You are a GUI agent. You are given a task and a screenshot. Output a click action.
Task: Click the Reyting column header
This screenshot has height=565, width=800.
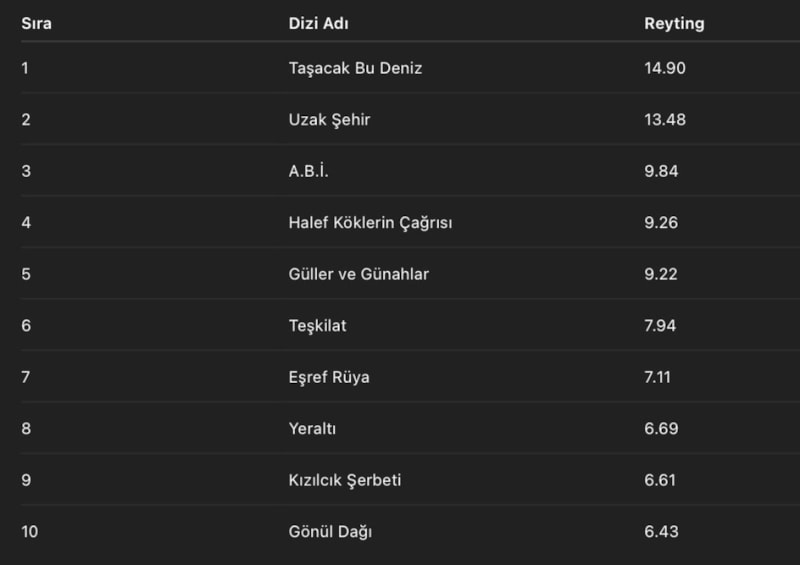[674, 23]
